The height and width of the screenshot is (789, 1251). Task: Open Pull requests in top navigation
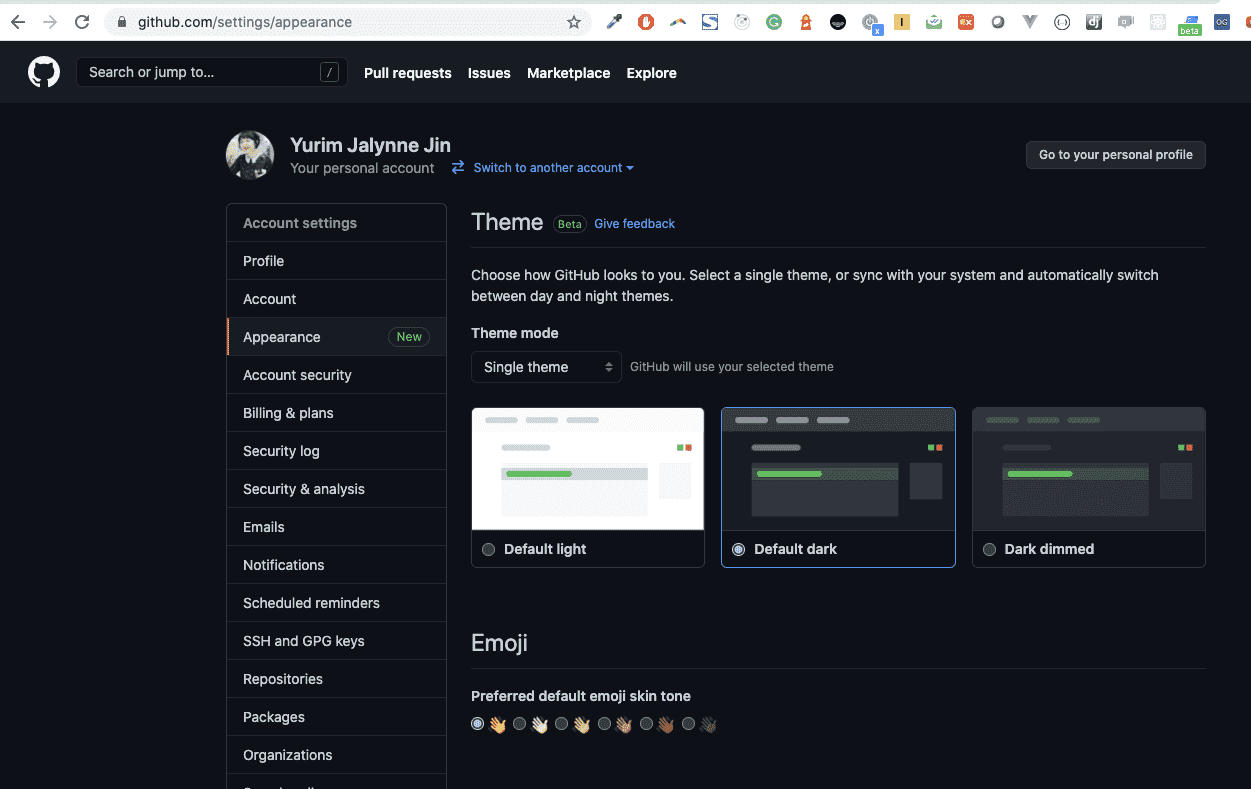tap(407, 73)
